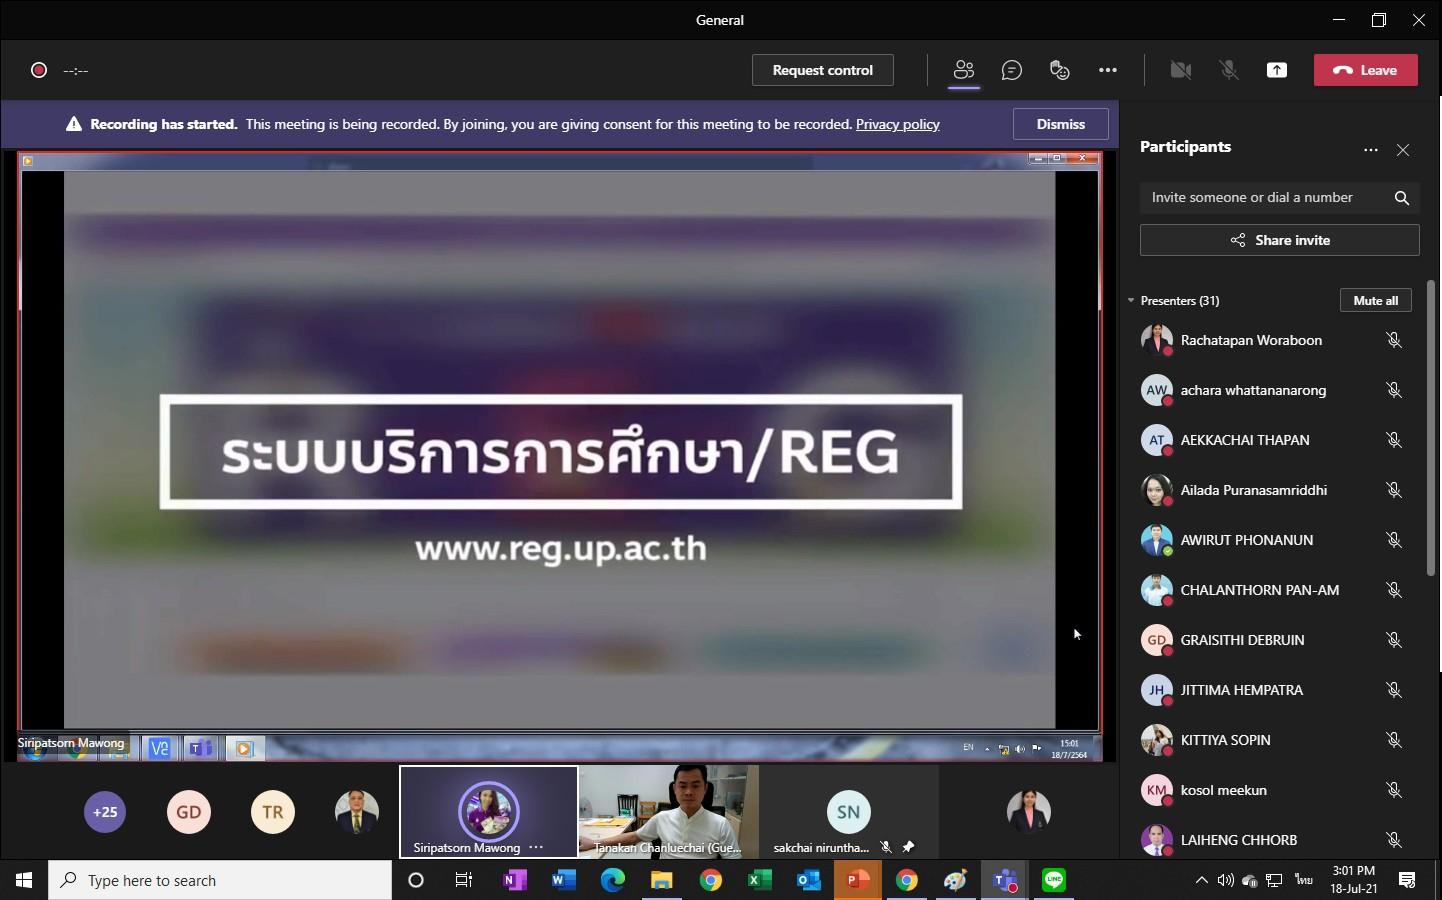Toggle mic icon for Rachatapan Woraboon
This screenshot has height=900, width=1442.
[1394, 340]
